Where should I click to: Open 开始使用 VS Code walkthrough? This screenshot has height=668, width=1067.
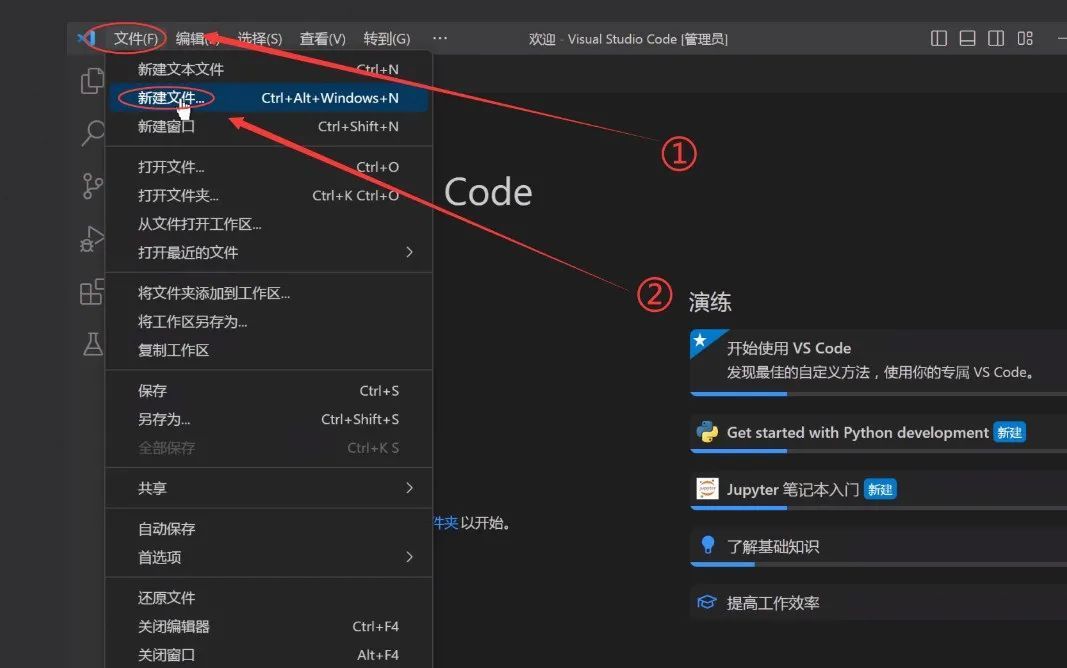pyautogui.click(x=879, y=361)
